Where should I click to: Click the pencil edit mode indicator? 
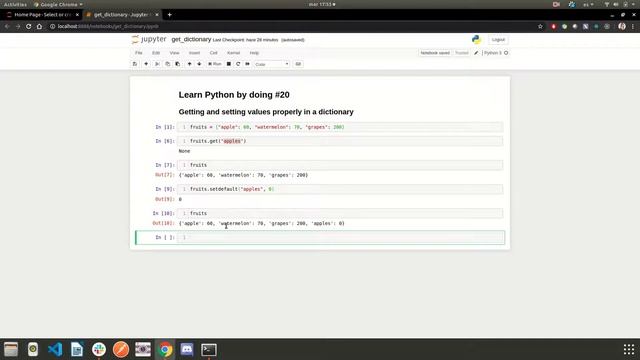476,53
